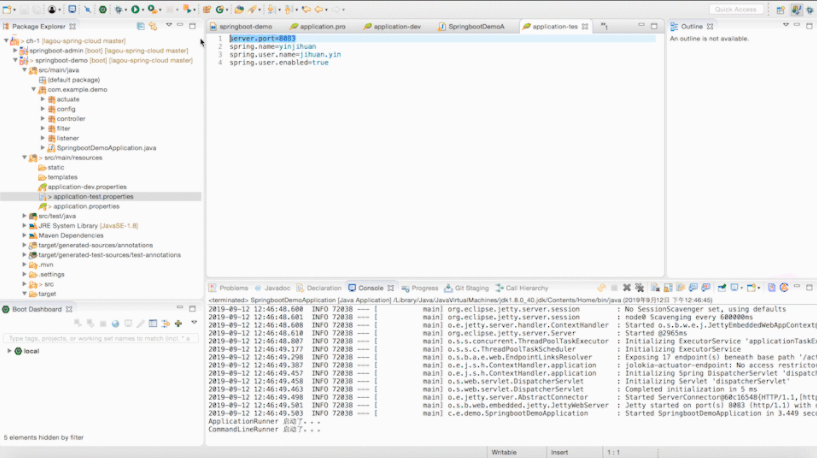
Task: Expand the Maven Dependencies node
Action: (24, 236)
